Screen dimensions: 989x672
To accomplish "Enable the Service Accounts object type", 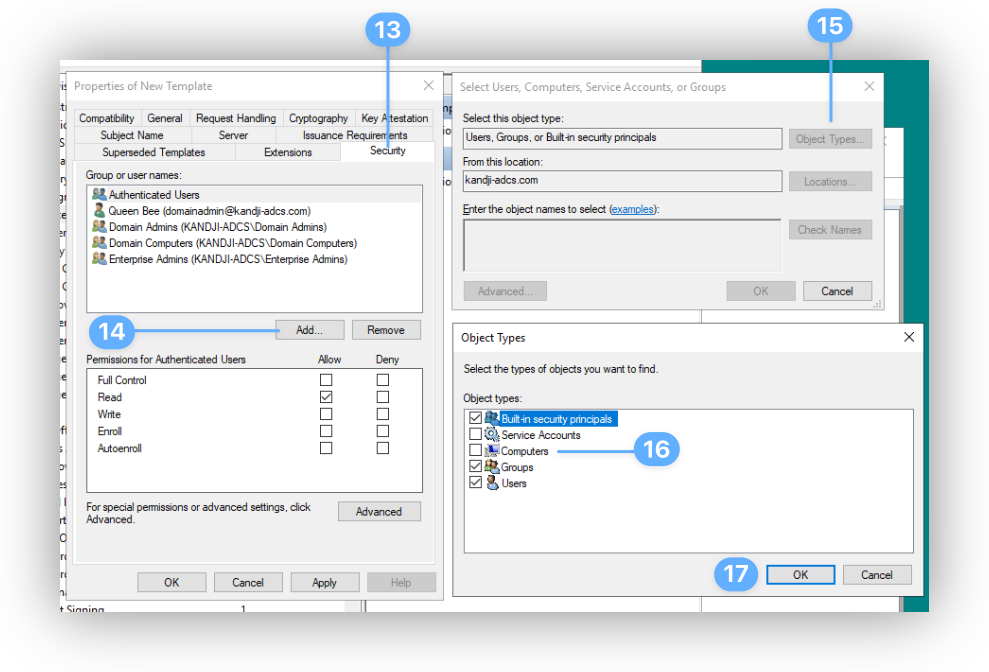I will (x=476, y=434).
